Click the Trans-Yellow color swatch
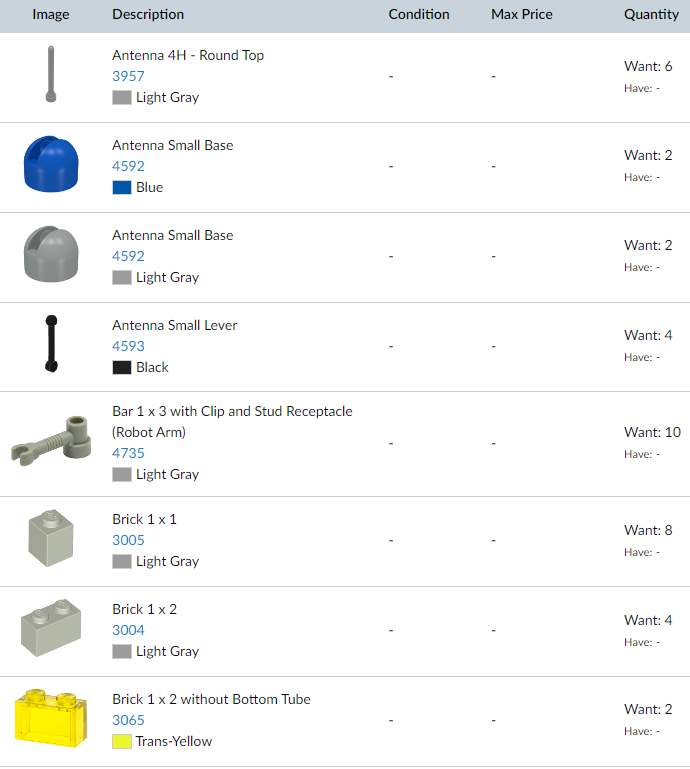The image size is (690, 769). coord(122,742)
